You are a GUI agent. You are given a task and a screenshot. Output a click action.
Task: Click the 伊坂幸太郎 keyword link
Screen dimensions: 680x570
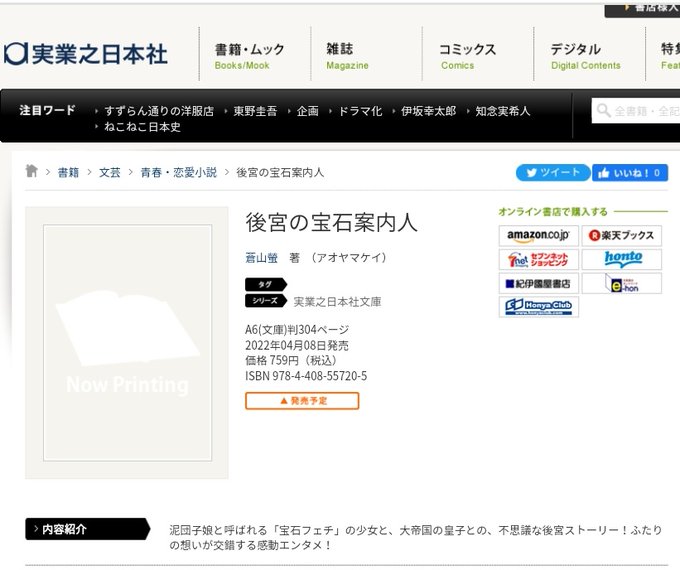(x=428, y=111)
